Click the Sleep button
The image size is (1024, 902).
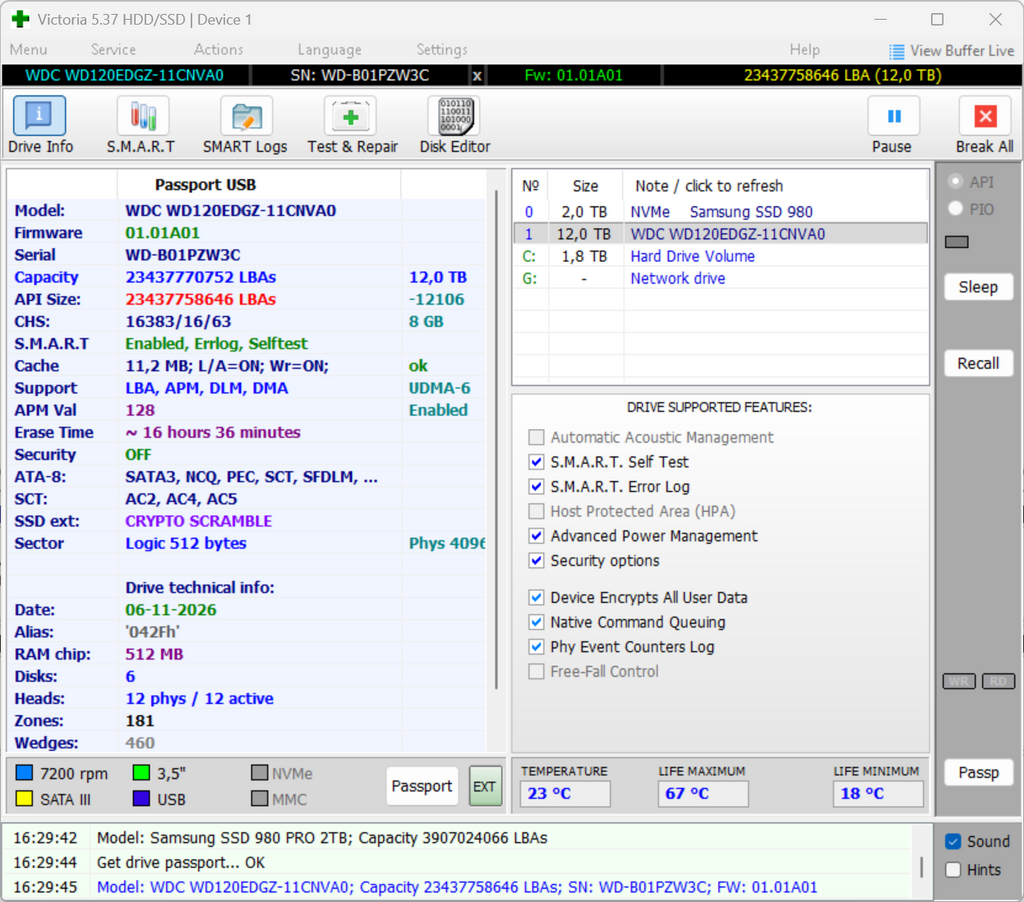click(978, 287)
